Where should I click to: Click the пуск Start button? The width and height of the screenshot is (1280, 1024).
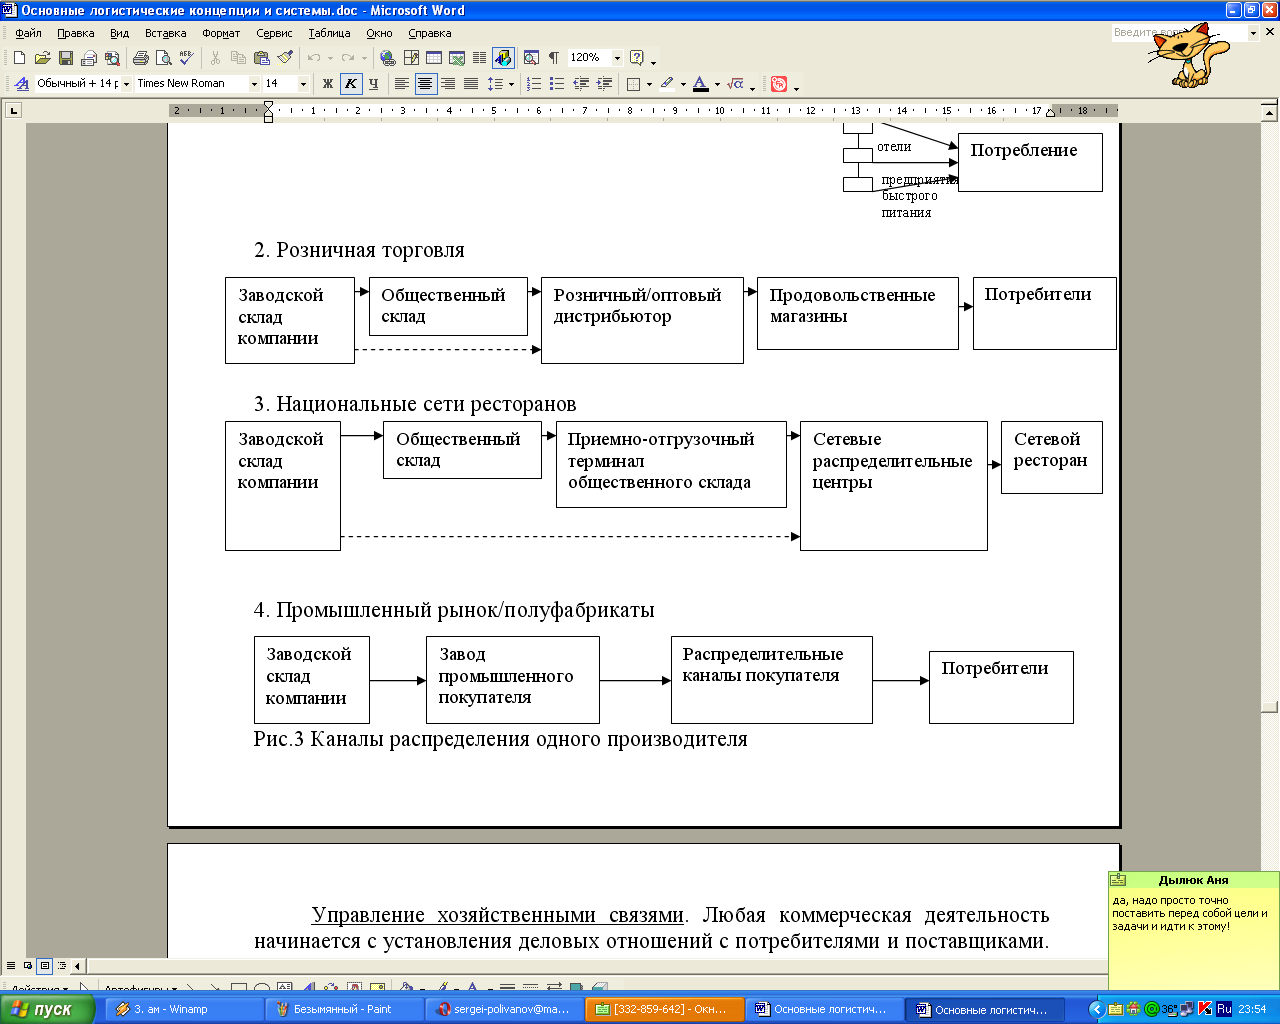(x=47, y=1009)
